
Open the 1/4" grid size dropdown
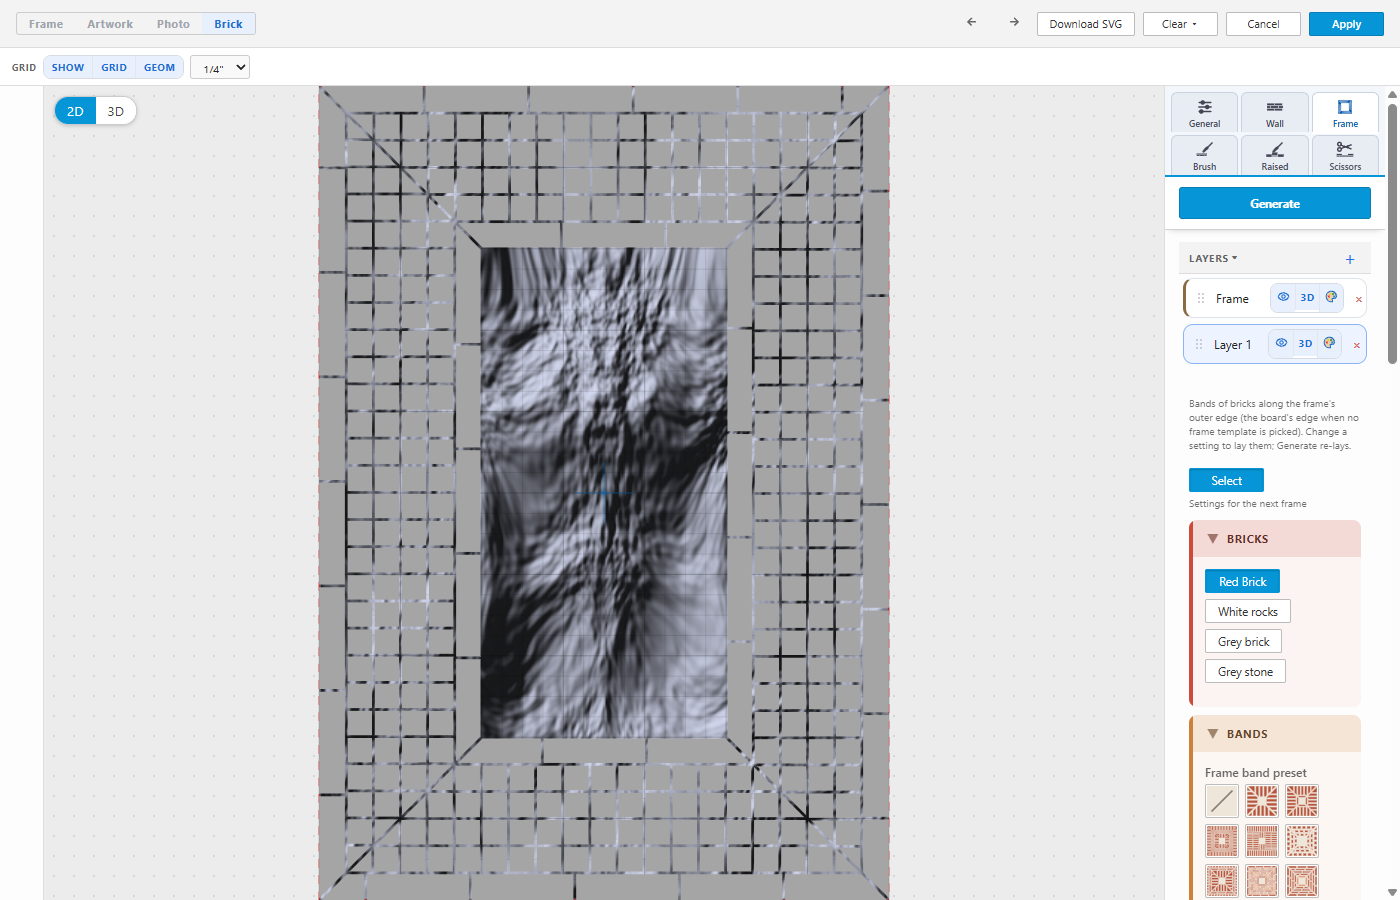[x=220, y=67]
